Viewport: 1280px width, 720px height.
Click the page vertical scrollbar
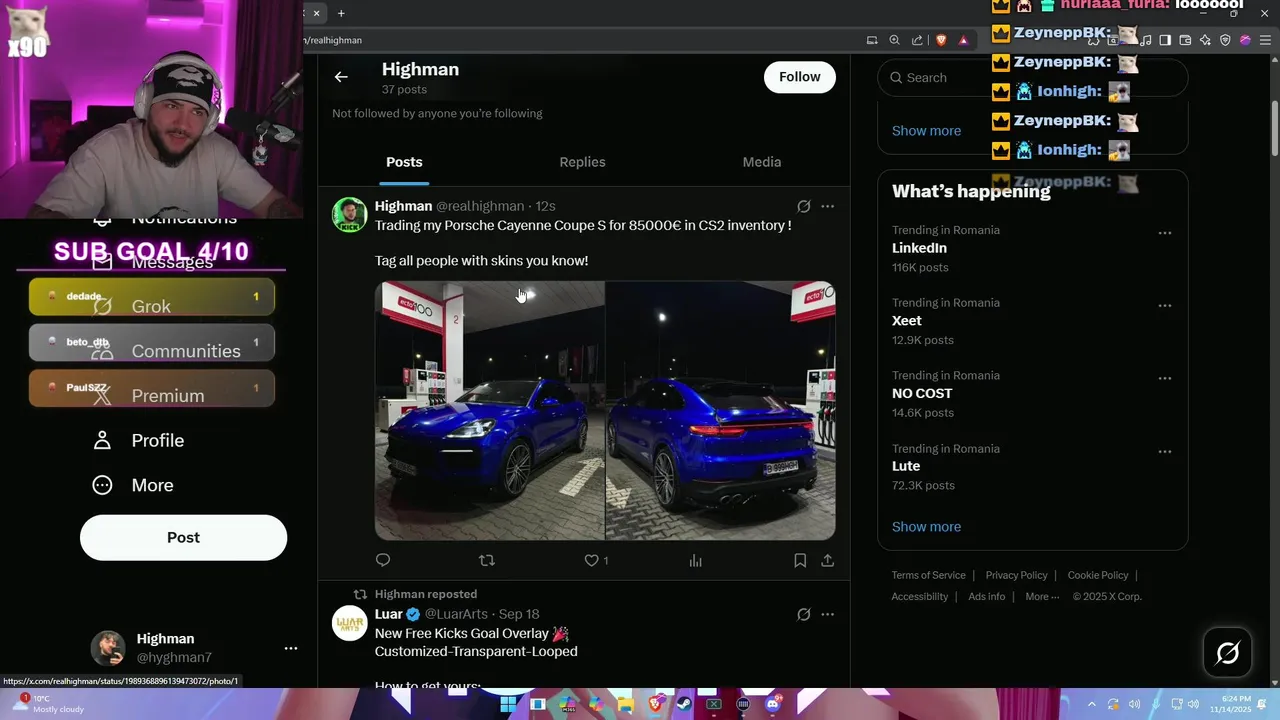pos(1274,128)
